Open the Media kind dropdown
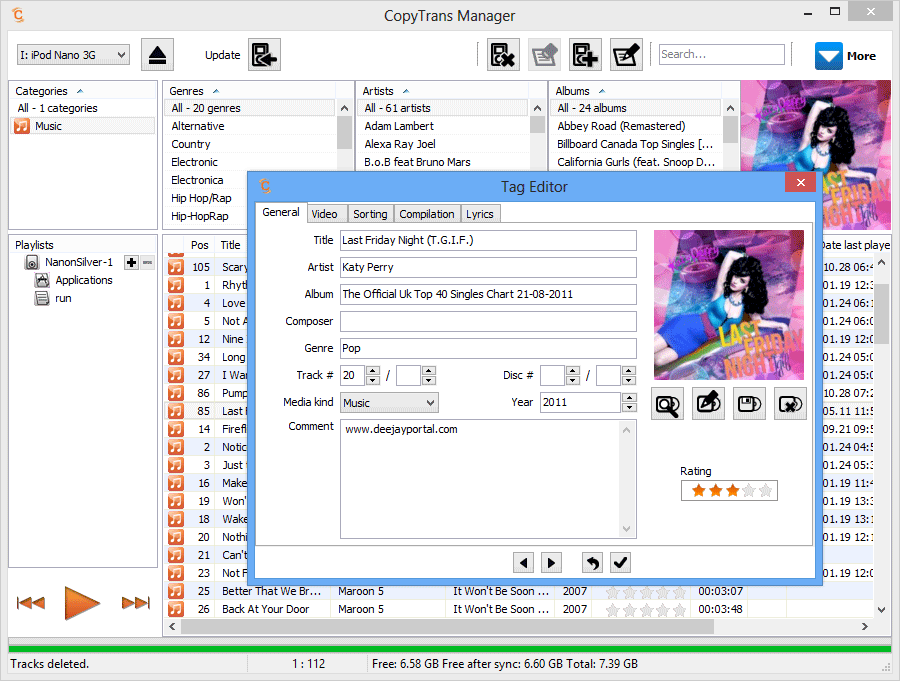900x681 pixels. (x=389, y=402)
